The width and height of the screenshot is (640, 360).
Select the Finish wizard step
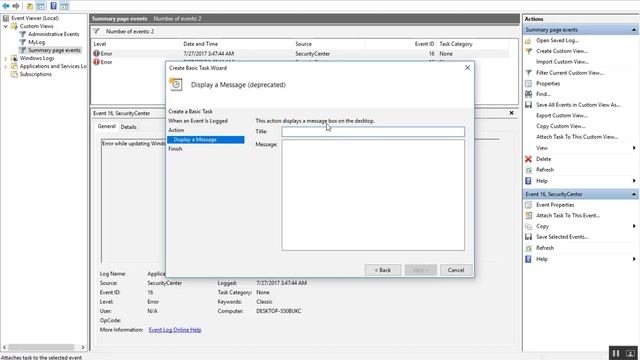pos(175,149)
